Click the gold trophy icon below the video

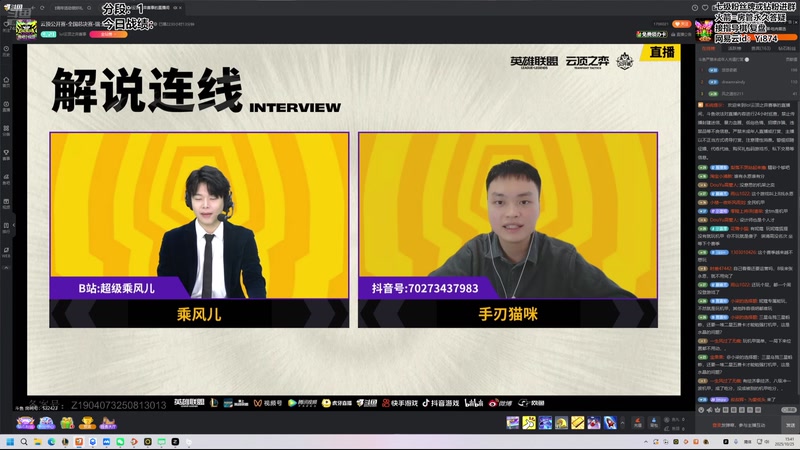point(87,422)
